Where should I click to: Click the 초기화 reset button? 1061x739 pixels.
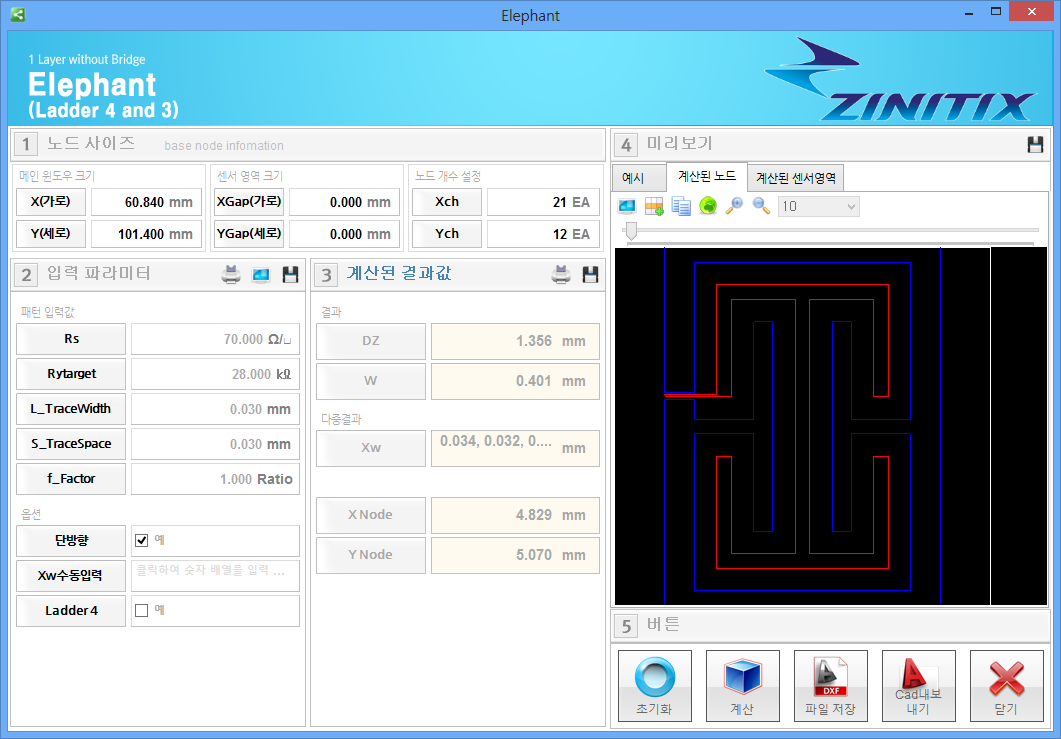(x=654, y=686)
